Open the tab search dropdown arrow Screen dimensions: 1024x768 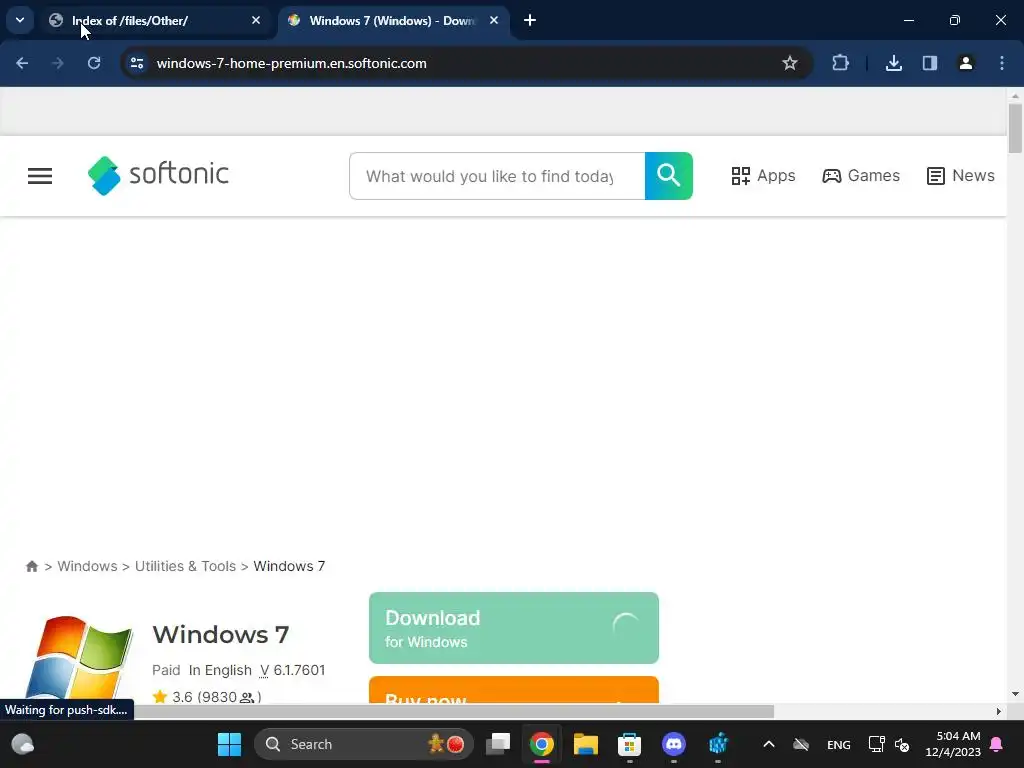(20, 20)
